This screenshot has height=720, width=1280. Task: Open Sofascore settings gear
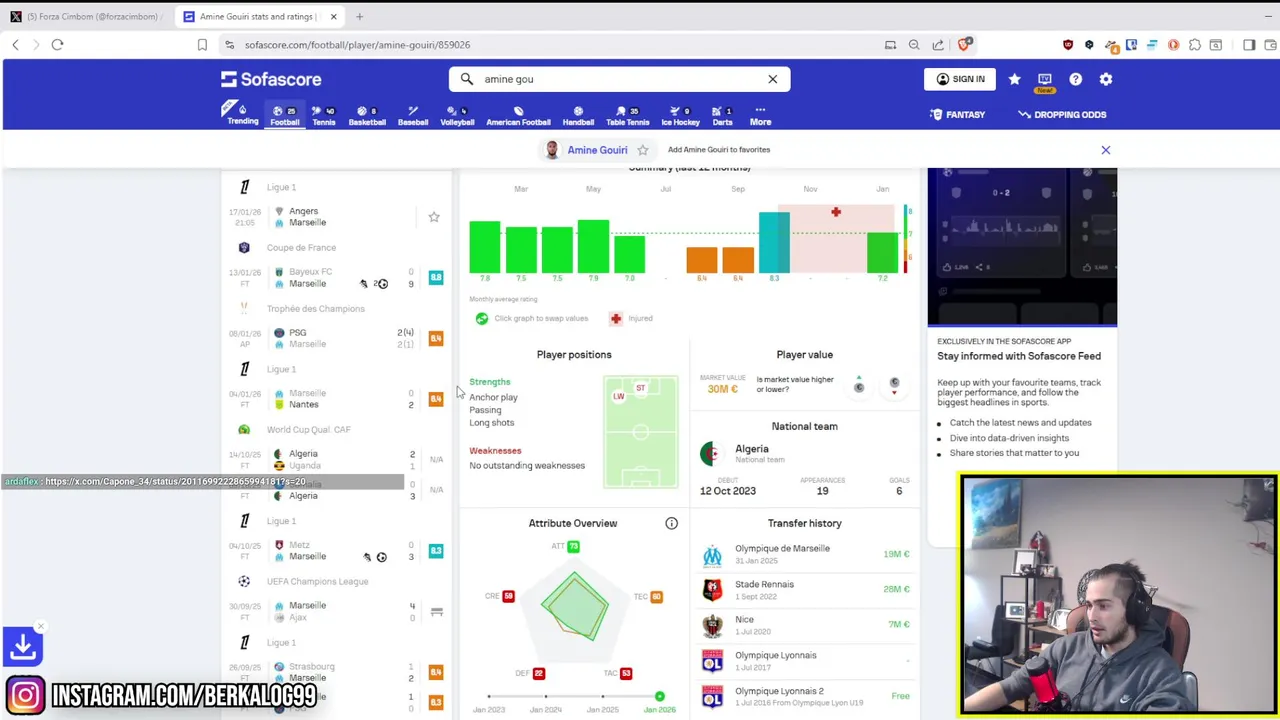(1106, 79)
